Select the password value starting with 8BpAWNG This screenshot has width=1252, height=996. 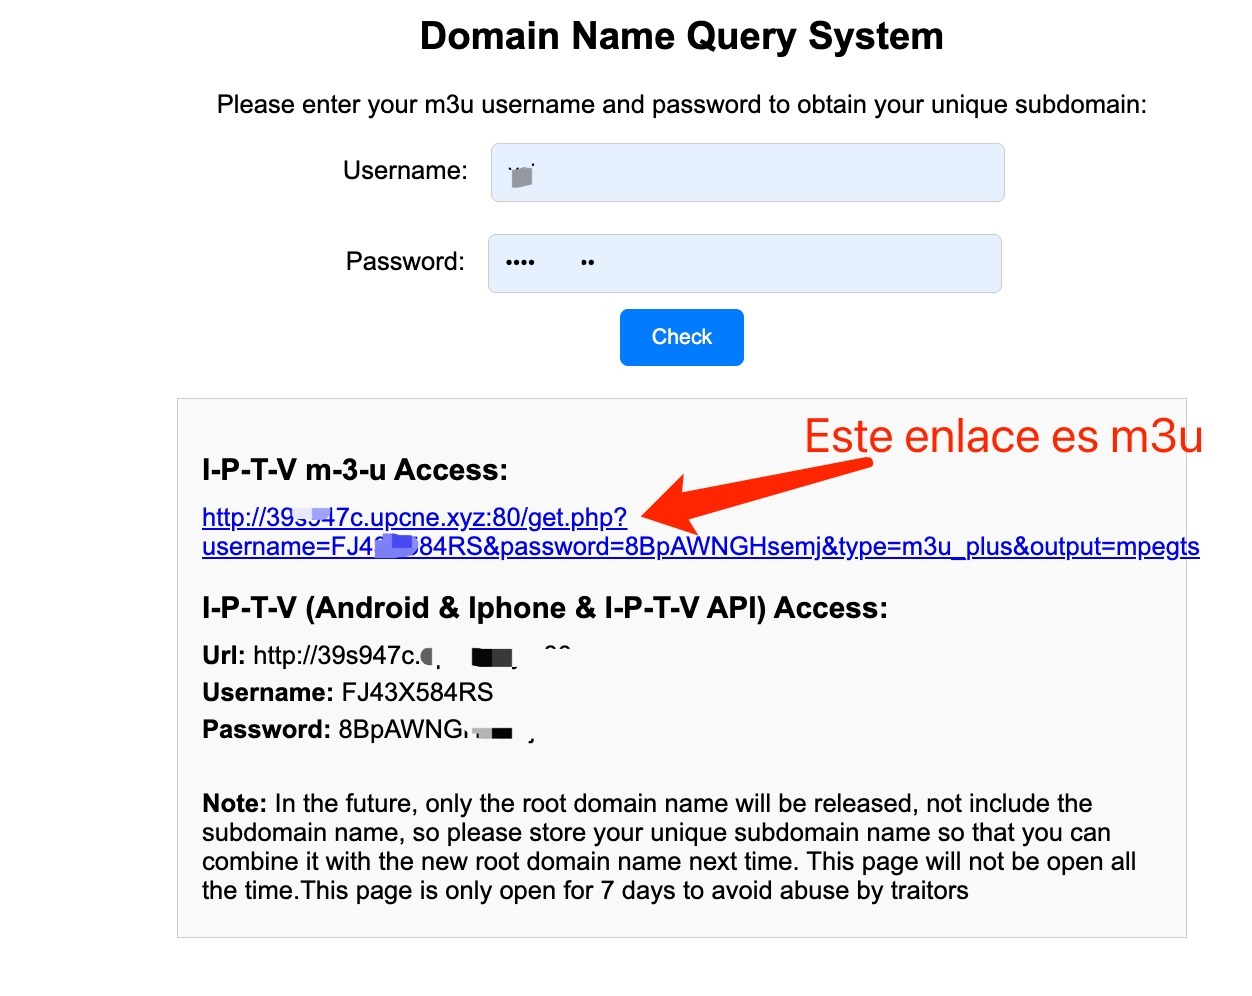[x=400, y=730]
